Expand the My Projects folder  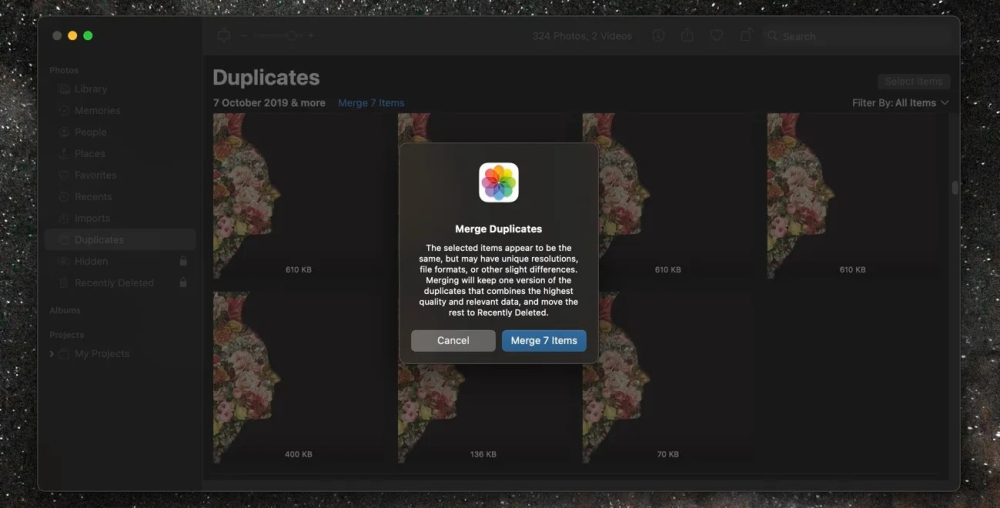(52, 354)
